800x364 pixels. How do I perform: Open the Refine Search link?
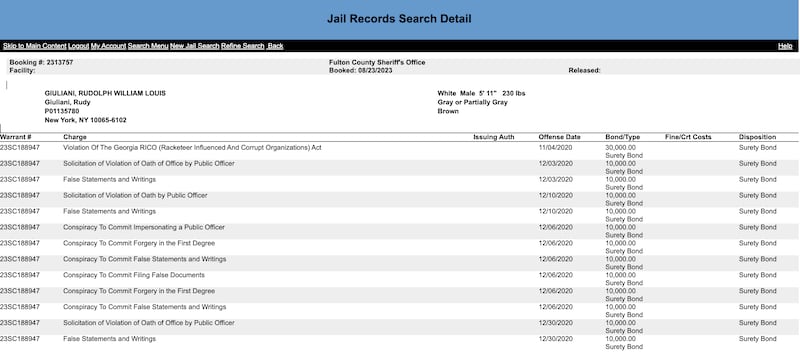(x=243, y=46)
